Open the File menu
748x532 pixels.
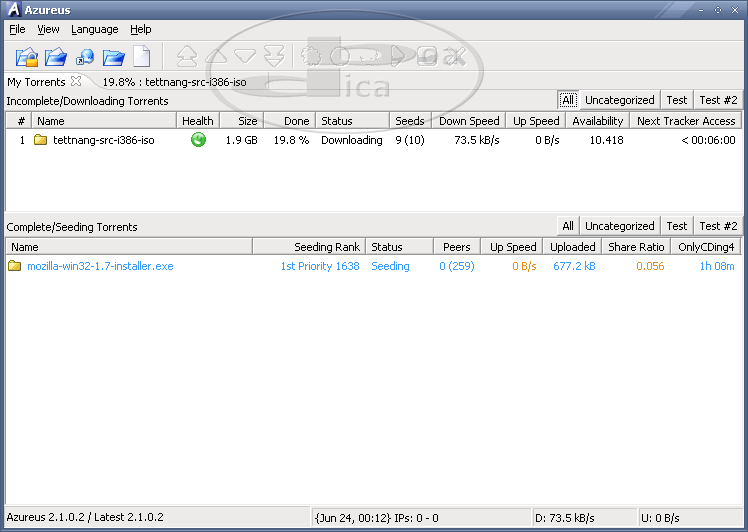click(x=17, y=30)
